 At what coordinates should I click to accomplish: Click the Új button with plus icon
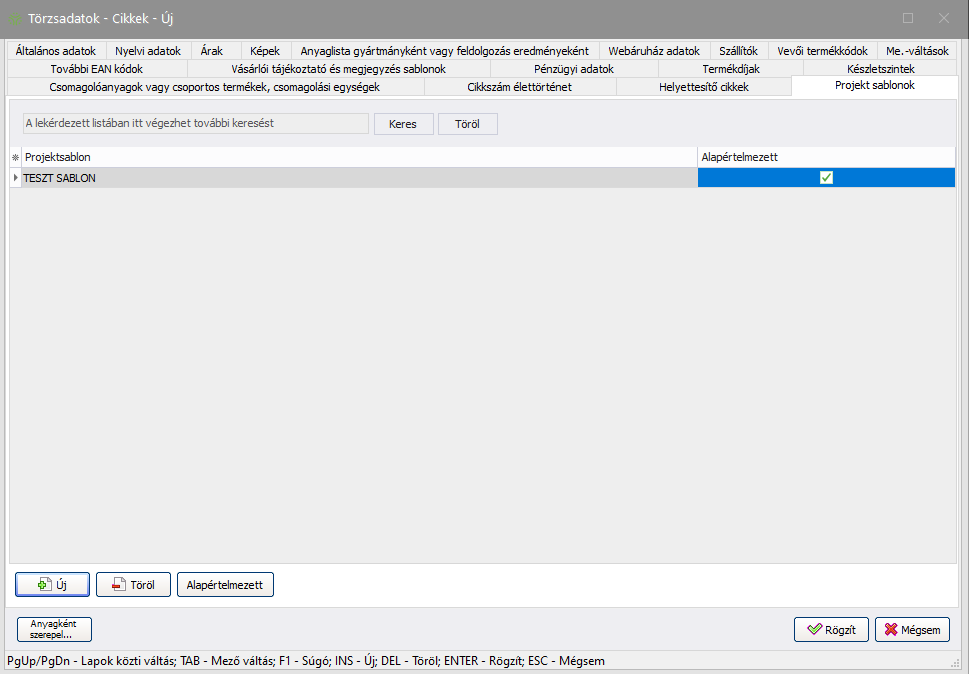pos(53,585)
